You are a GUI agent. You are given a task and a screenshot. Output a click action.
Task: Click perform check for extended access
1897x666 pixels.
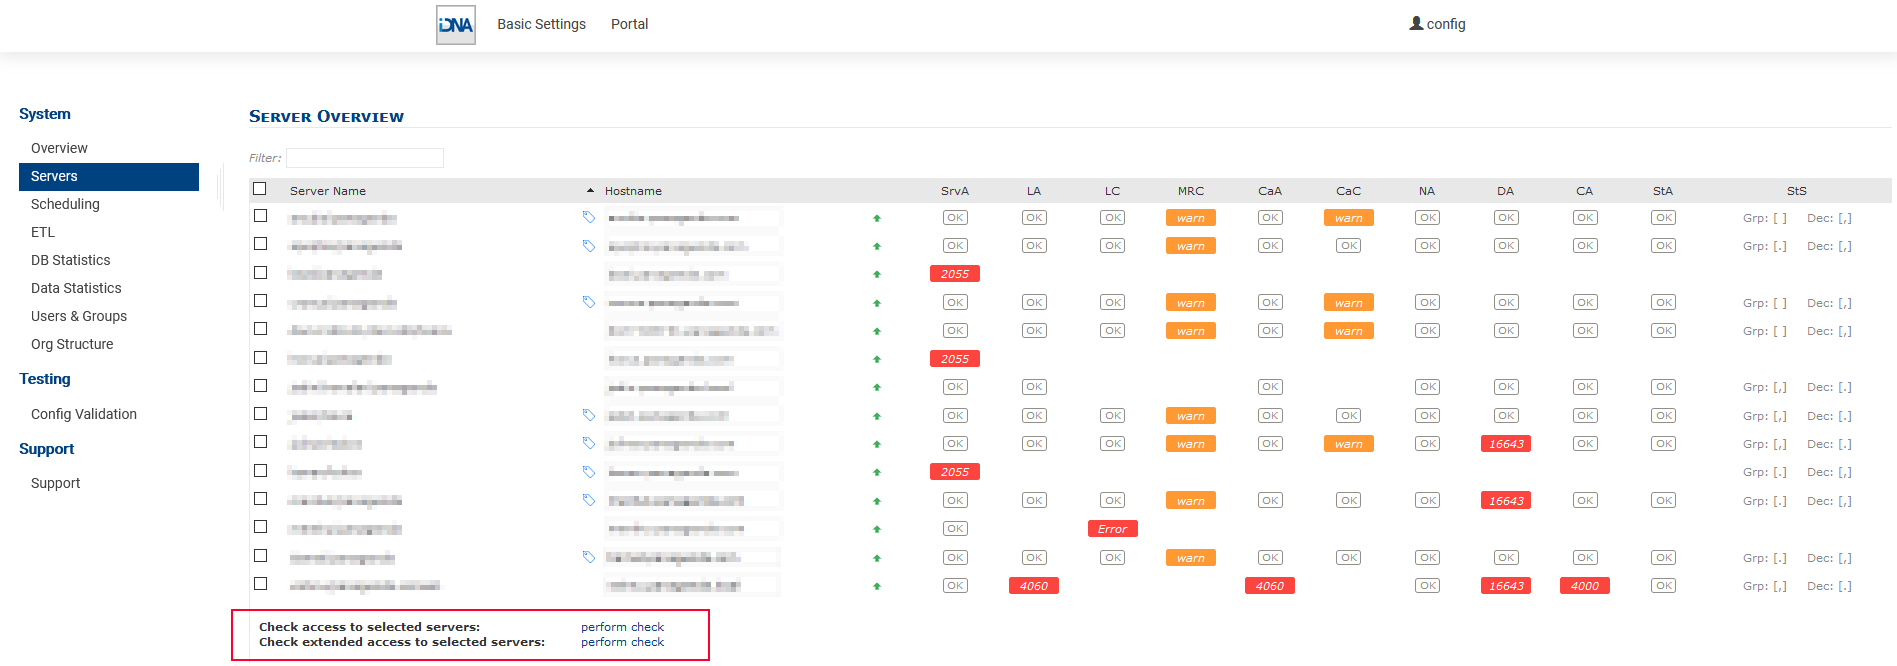(x=622, y=642)
